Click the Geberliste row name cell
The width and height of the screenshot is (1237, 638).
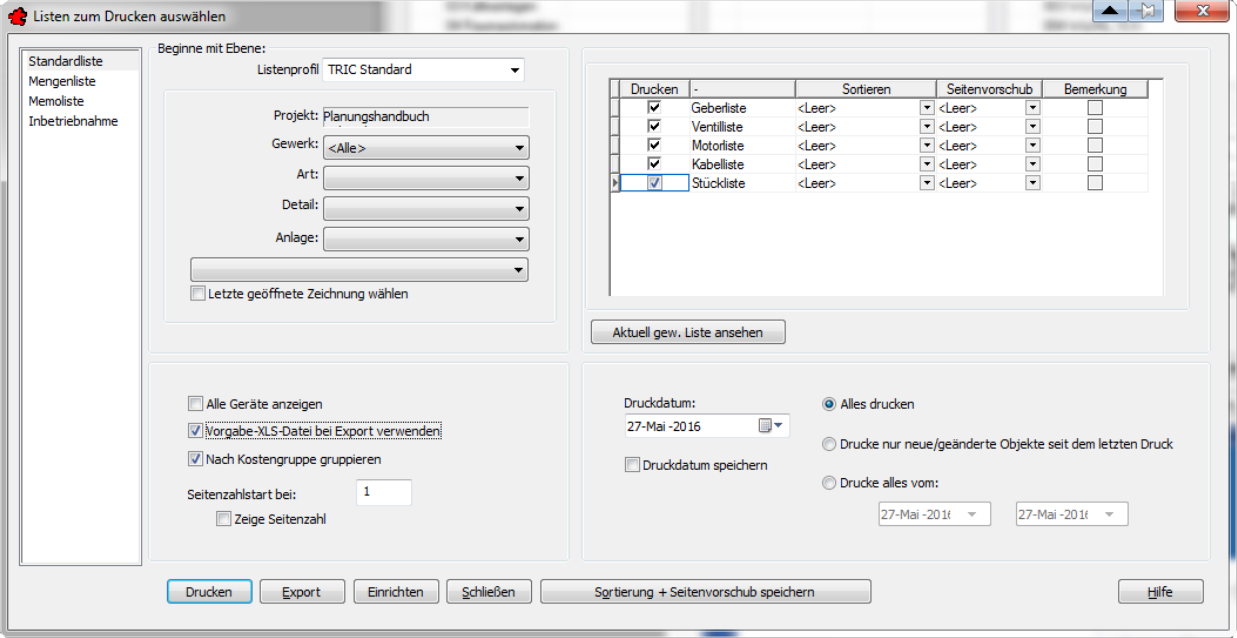(742, 108)
